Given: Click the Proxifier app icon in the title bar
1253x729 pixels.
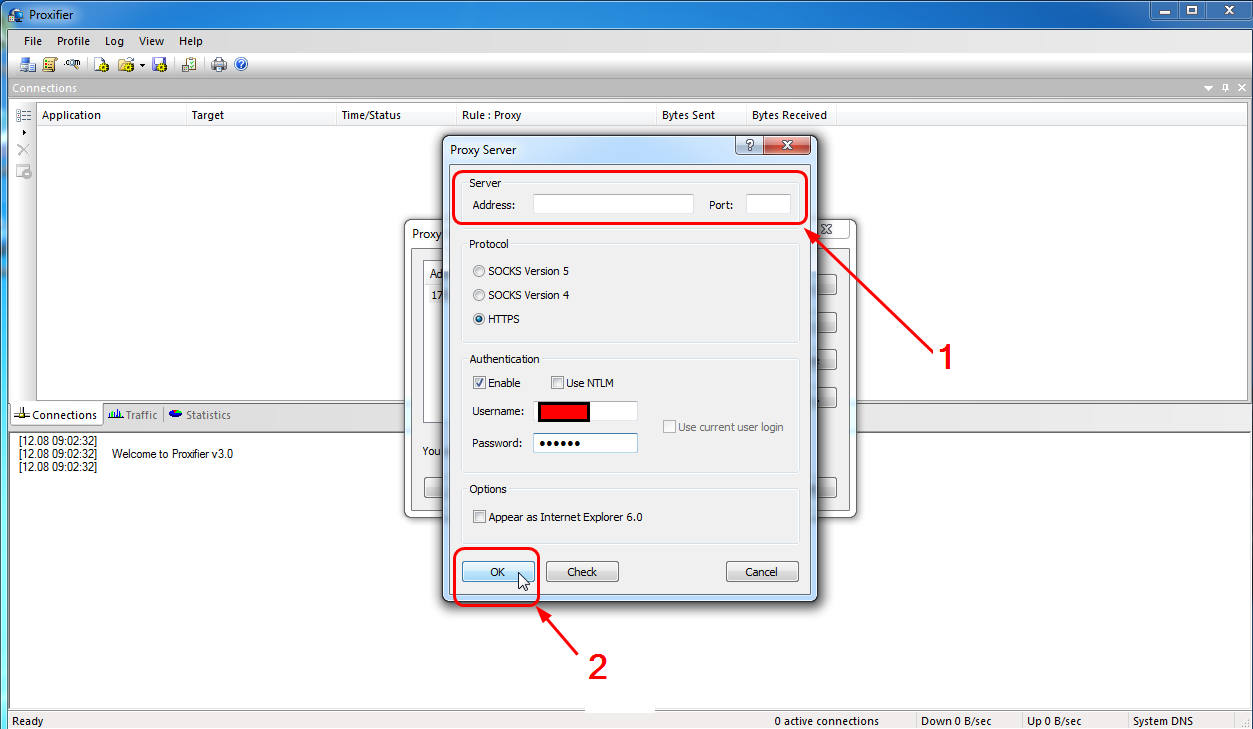Looking at the screenshot, I should click(15, 14).
